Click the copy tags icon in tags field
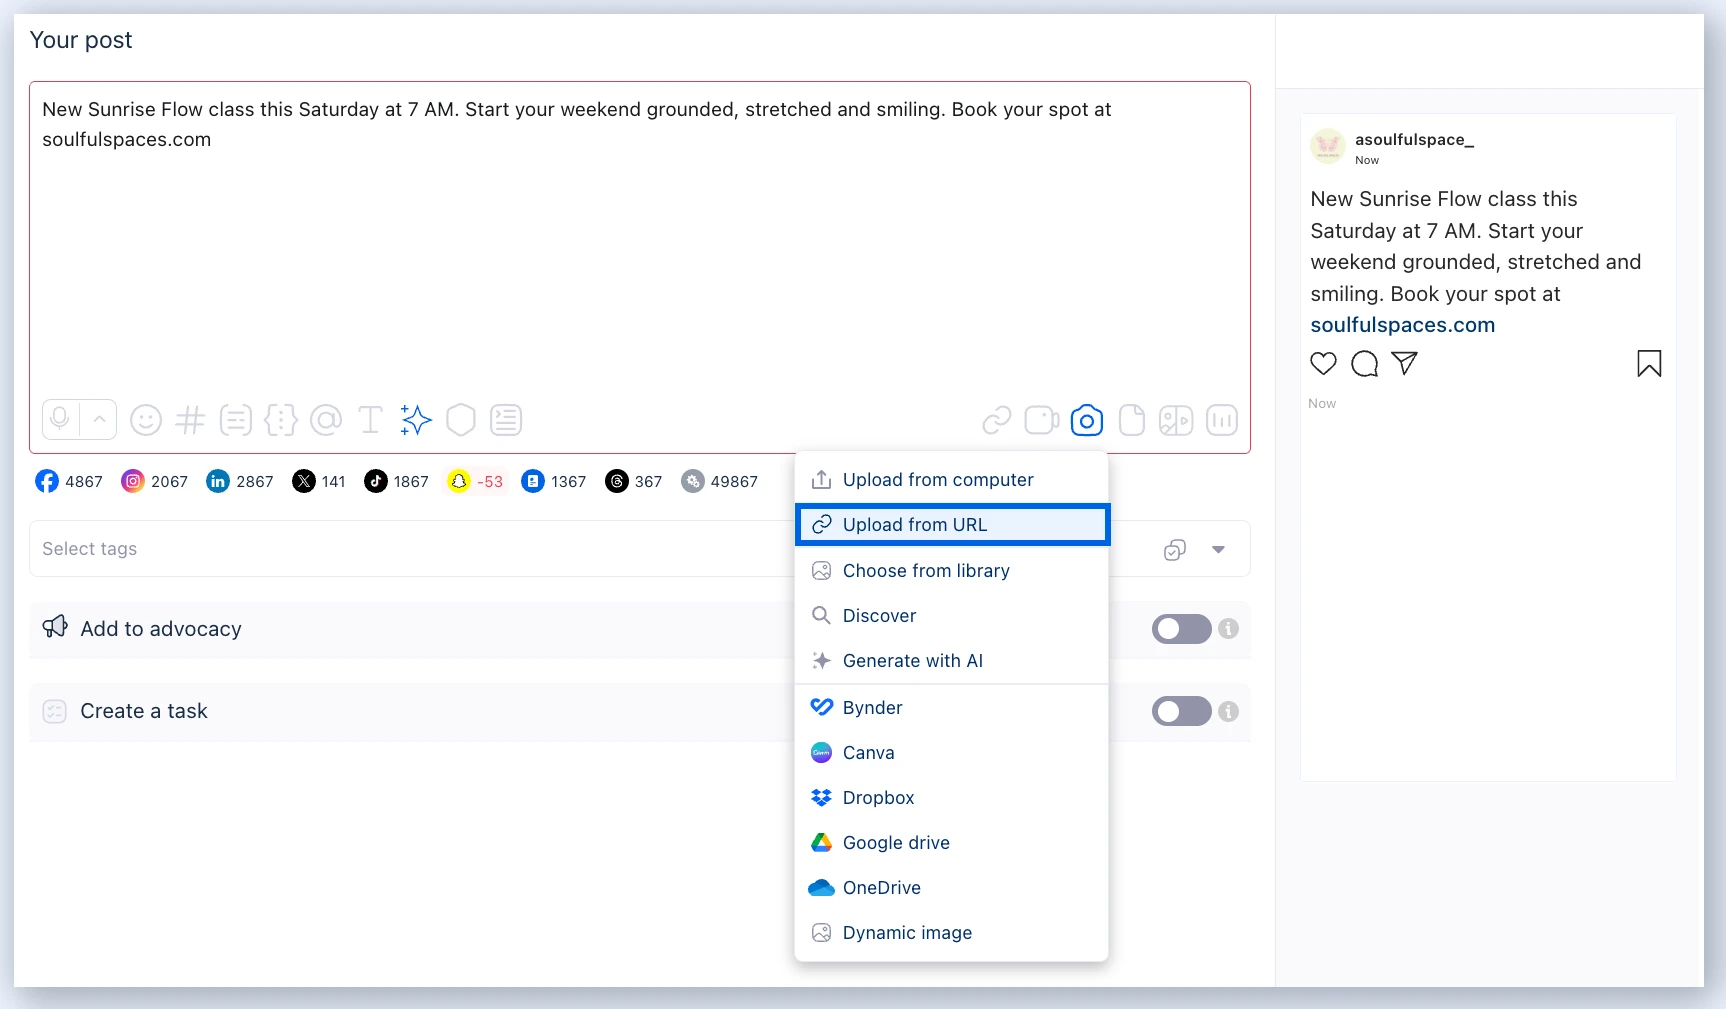1726x1009 pixels. coord(1175,549)
